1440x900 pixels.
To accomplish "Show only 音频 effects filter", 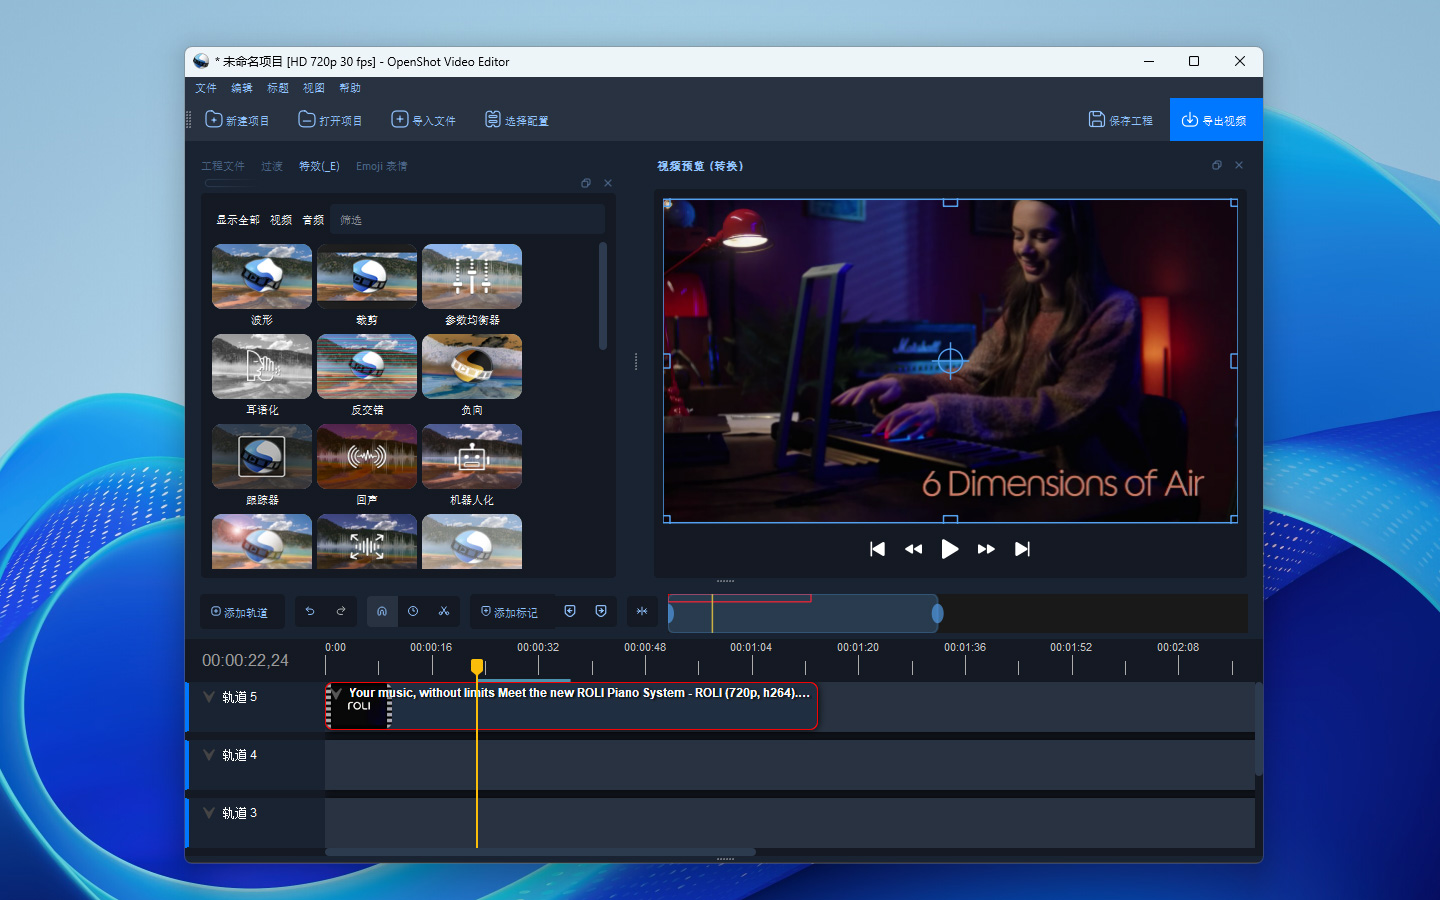I will pyautogui.click(x=313, y=220).
